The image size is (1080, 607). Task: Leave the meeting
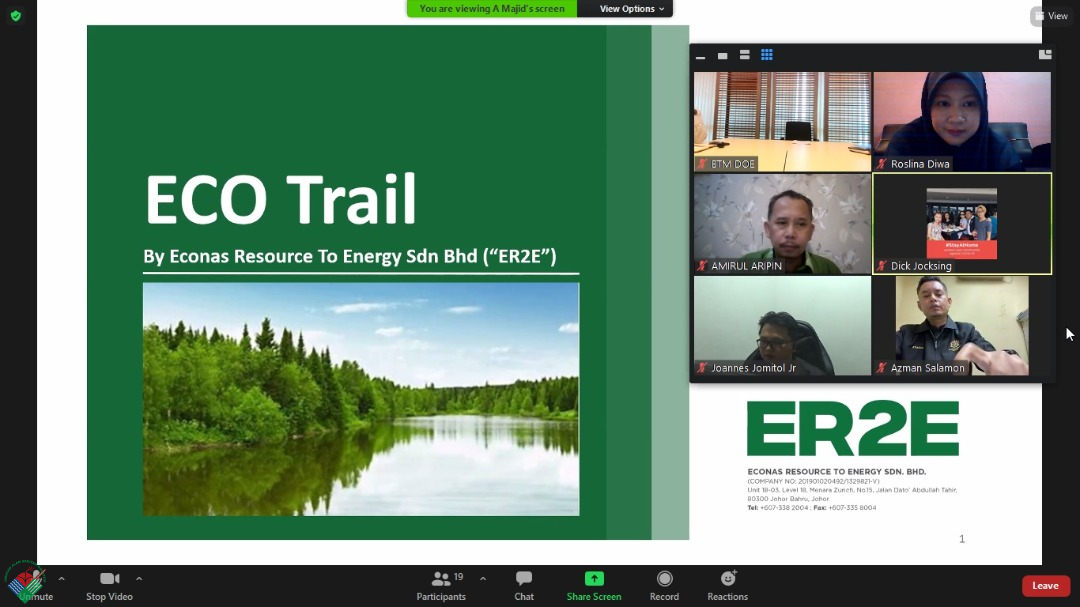click(x=1046, y=586)
